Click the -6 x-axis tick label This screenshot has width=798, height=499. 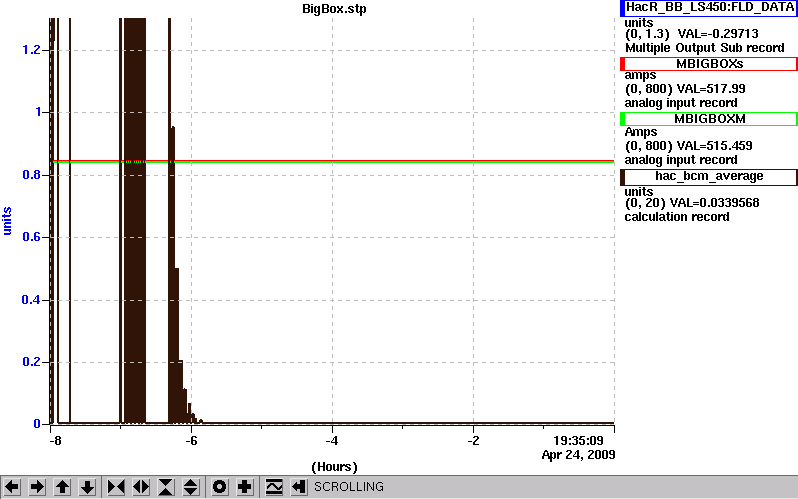[190, 440]
